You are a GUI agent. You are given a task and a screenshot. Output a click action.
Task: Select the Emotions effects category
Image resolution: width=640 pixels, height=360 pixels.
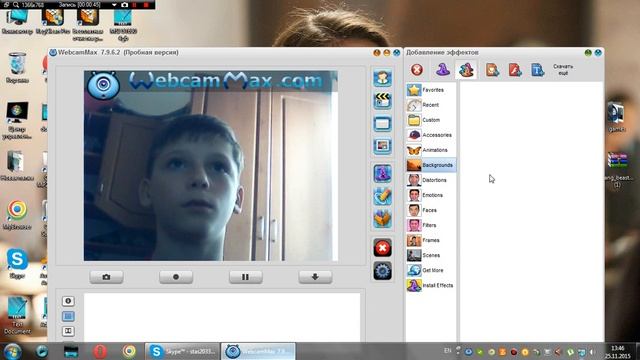click(431, 195)
